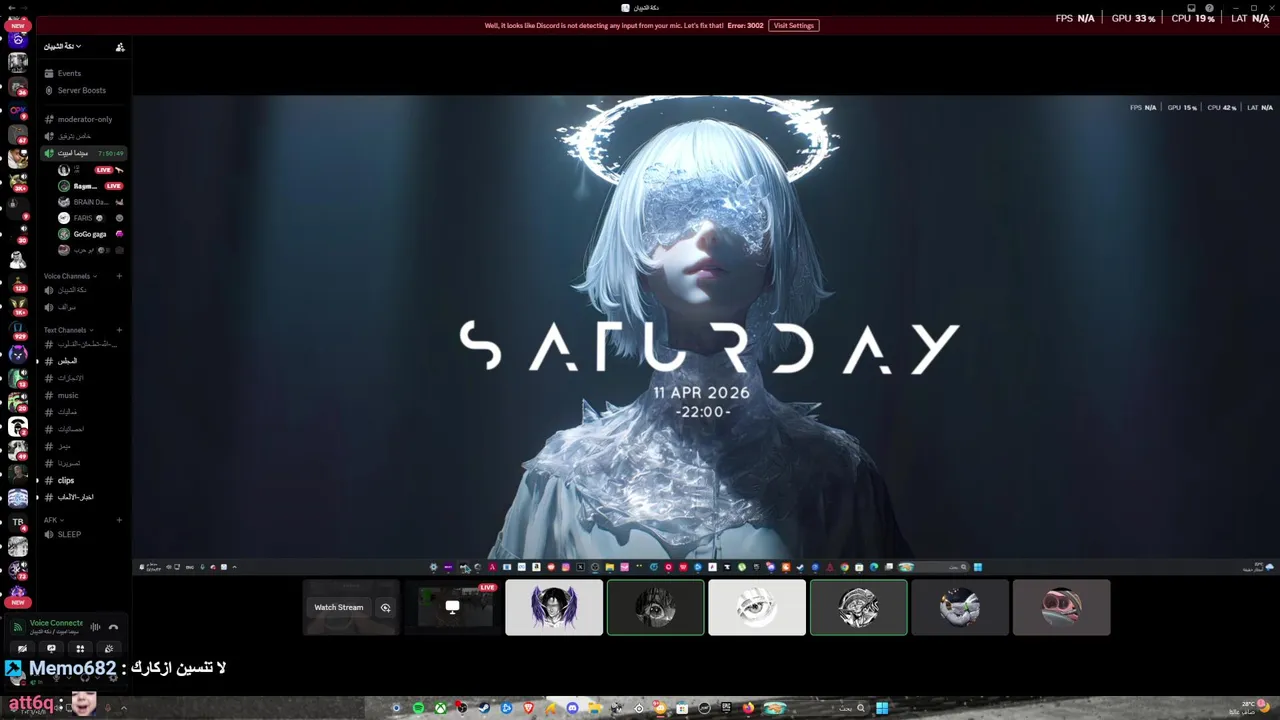
Task: Open Brave browser from the taskbar
Action: (x=528, y=708)
